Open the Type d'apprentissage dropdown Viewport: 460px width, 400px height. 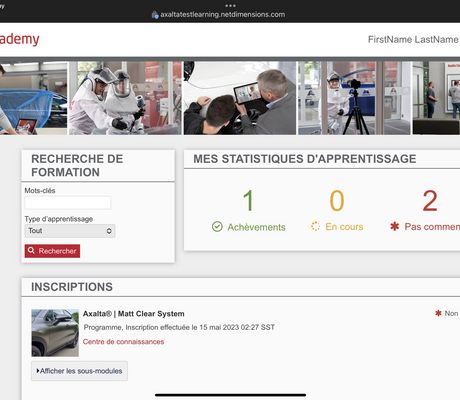(70, 231)
